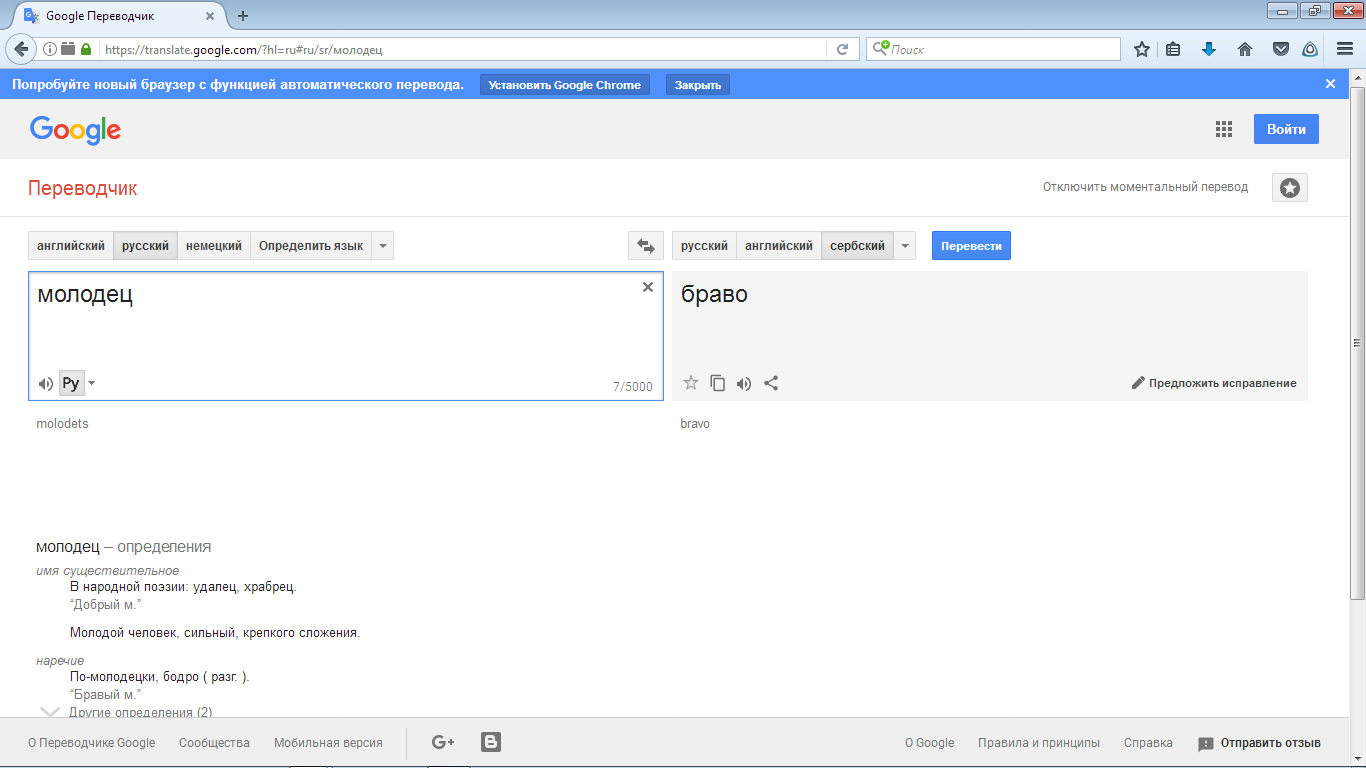Screen dimensions: 1366x768
Task: Expand other definitions chevron
Action: (50, 712)
